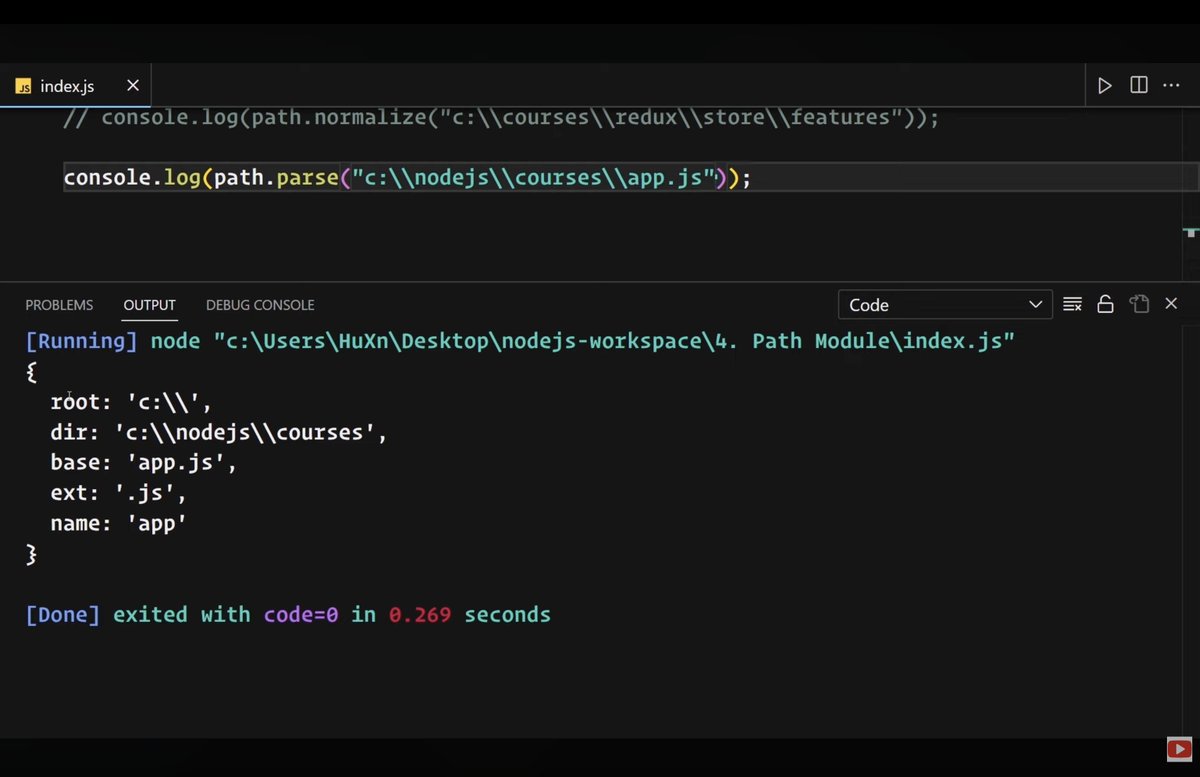Screen dimensions: 1200x777
Task: Click the "root: 'c:\\'" output line
Action: tap(131, 402)
